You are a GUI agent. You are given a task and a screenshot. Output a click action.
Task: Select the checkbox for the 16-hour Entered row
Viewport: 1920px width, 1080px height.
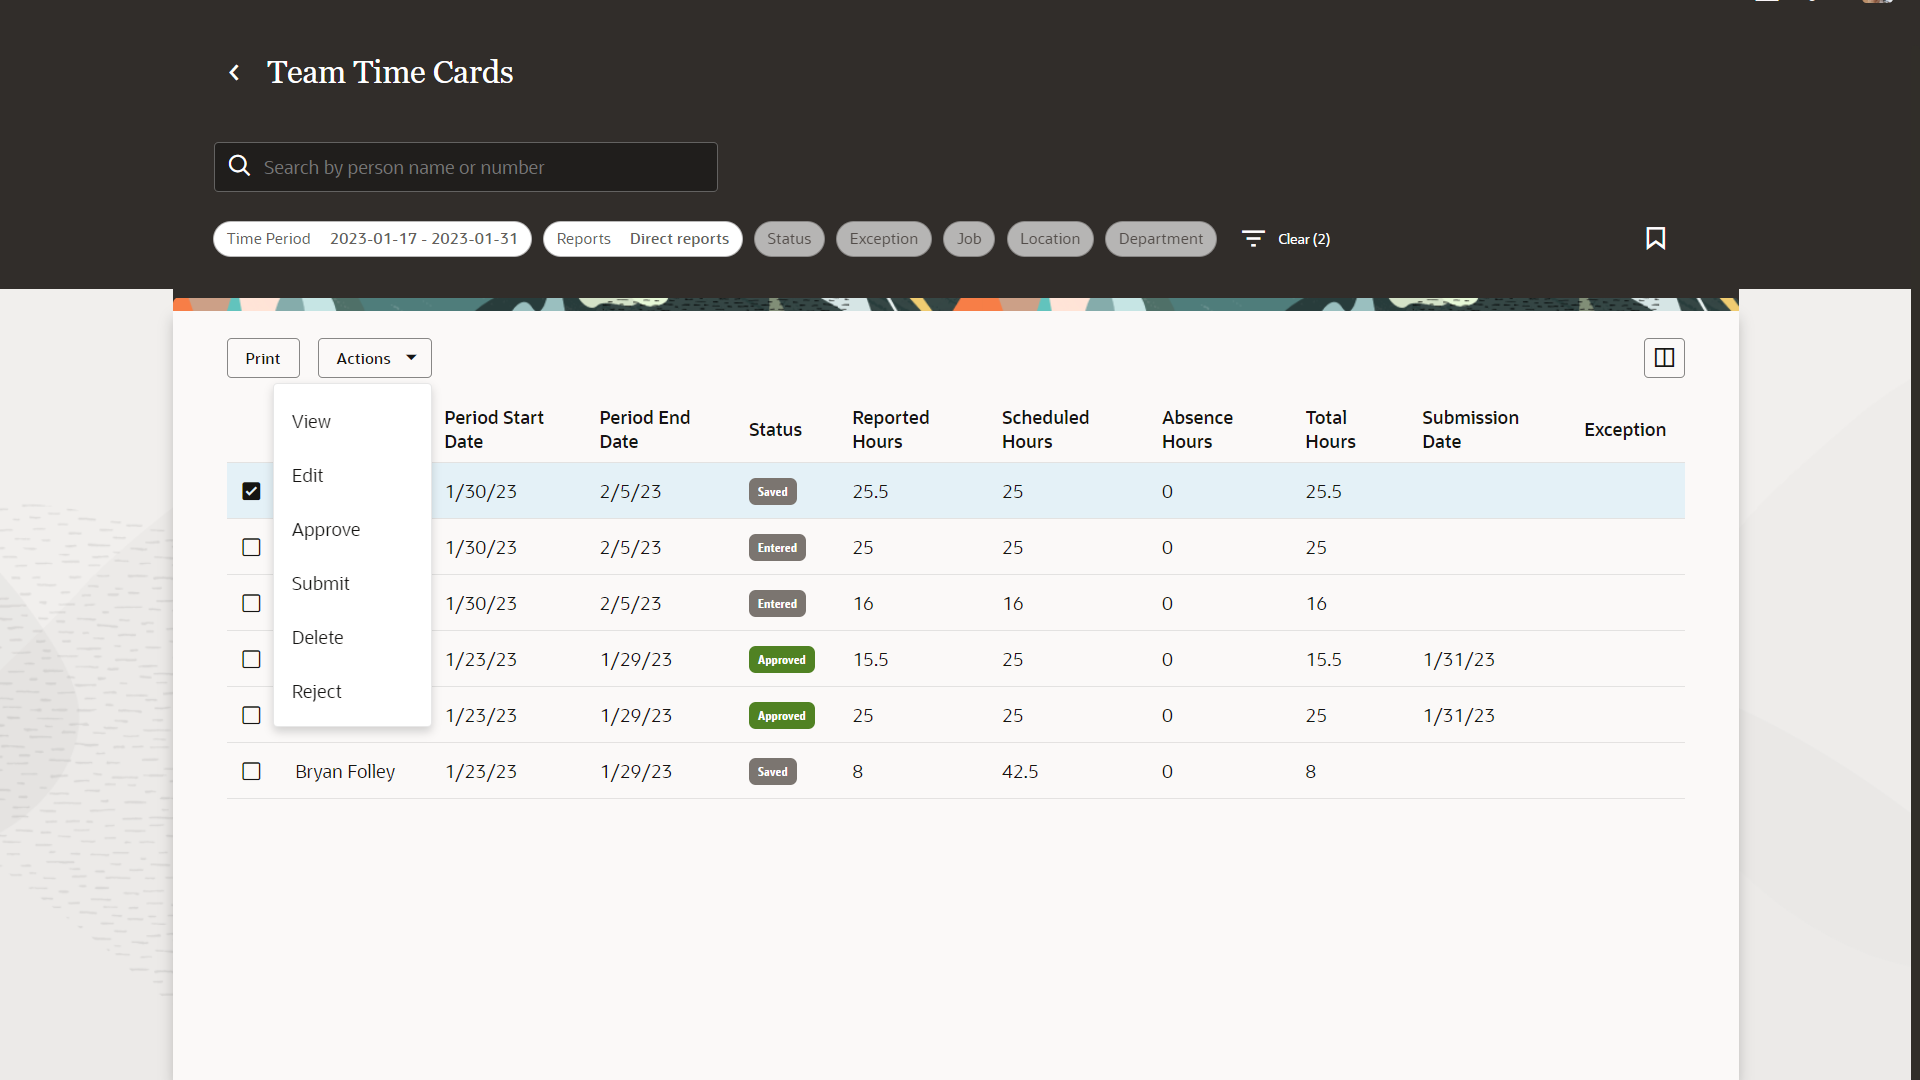[251, 603]
